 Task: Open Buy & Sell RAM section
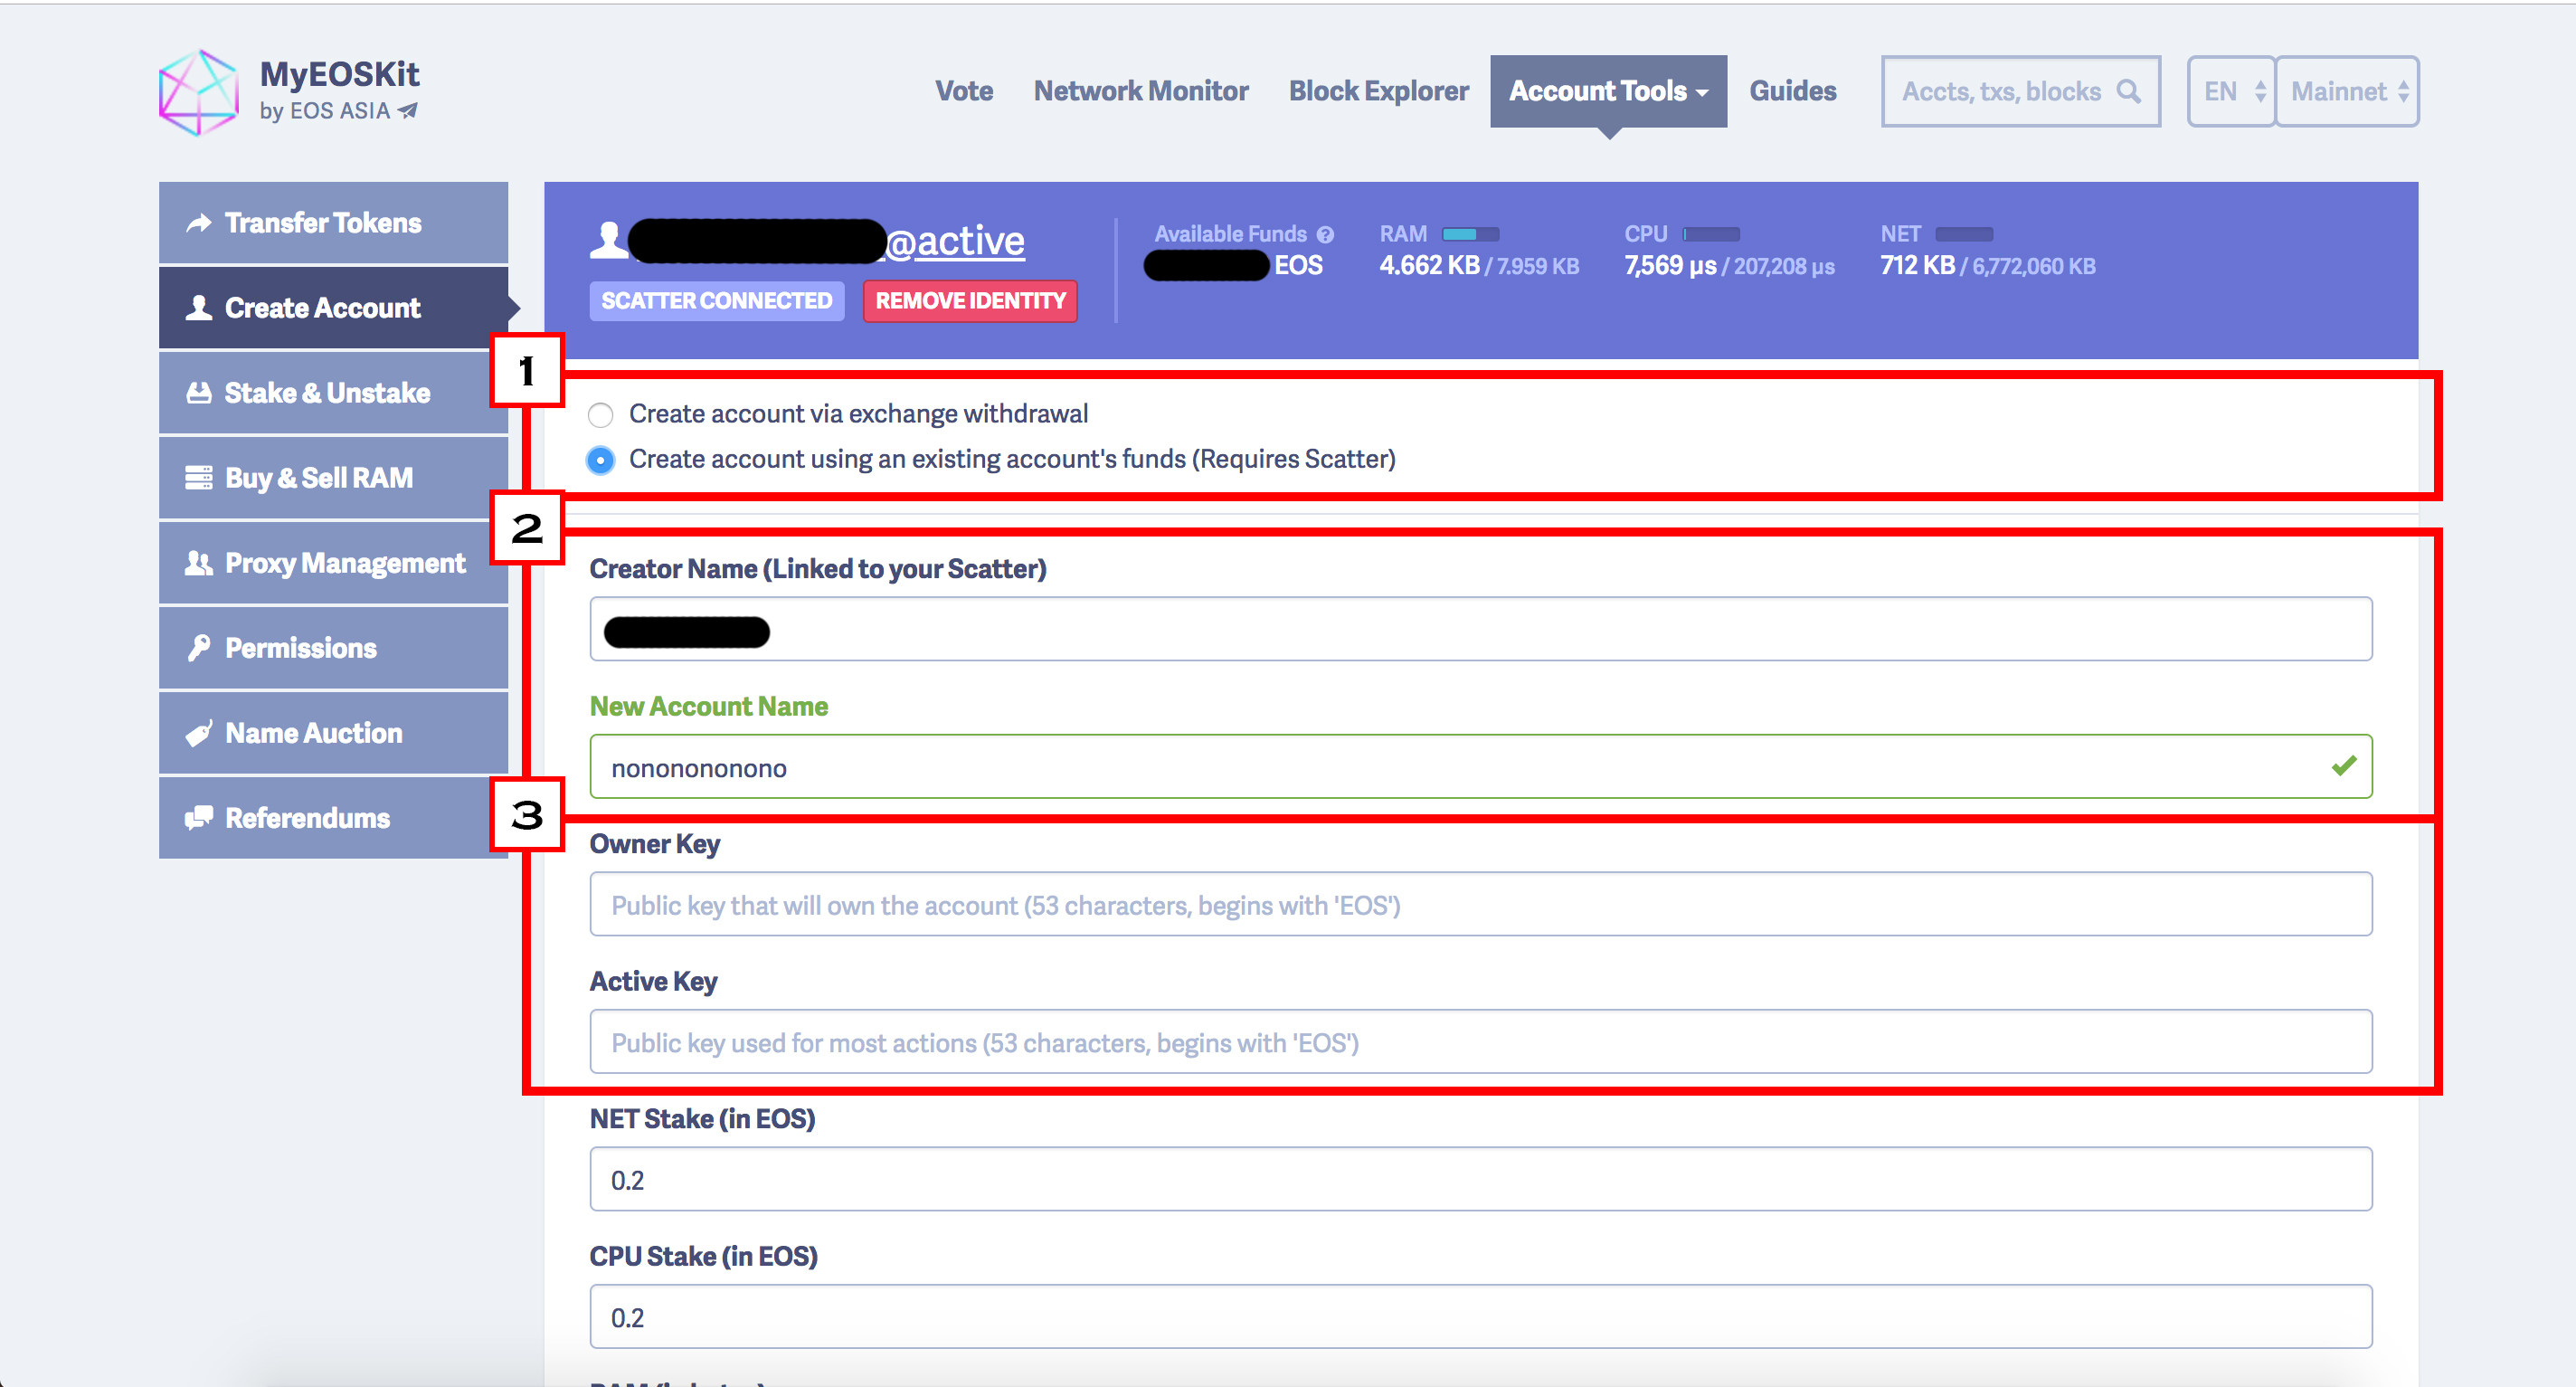click(x=333, y=478)
